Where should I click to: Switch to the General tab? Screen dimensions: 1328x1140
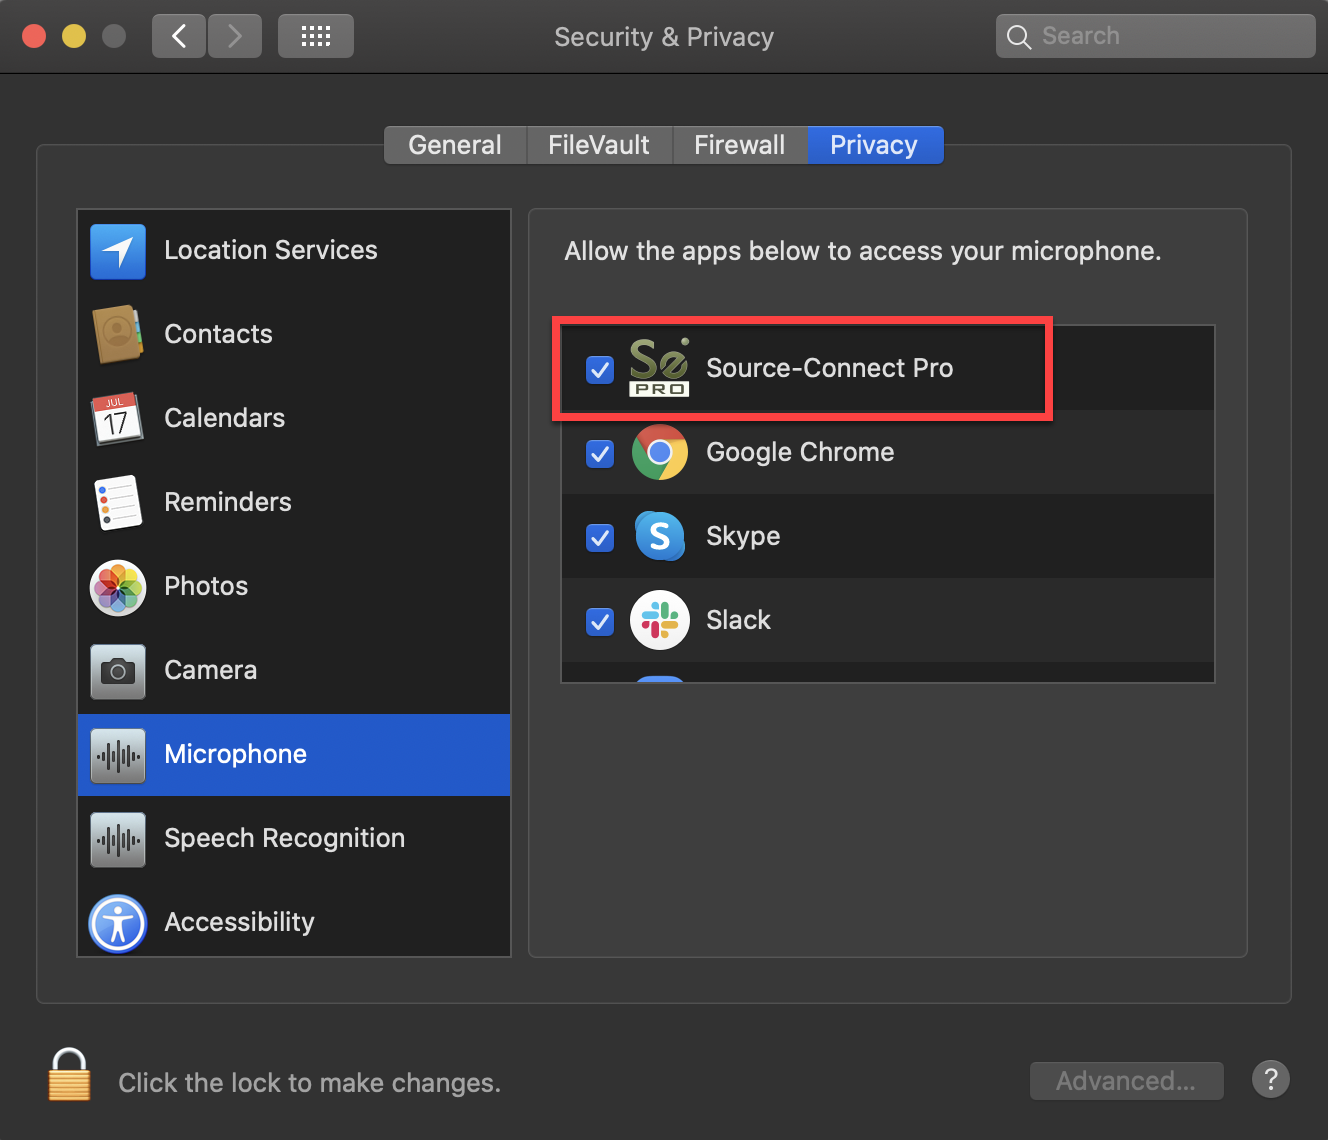[455, 145]
